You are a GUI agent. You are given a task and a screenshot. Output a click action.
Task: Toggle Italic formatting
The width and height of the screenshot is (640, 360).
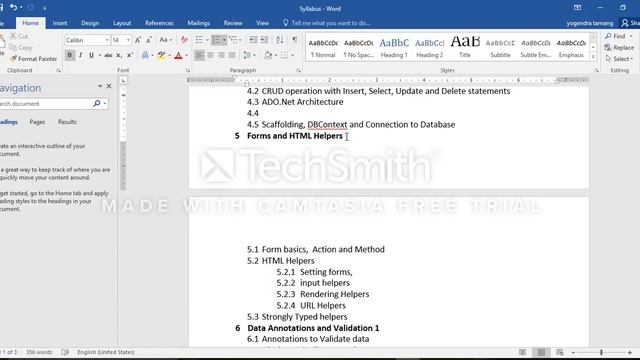pyautogui.click(x=80, y=55)
